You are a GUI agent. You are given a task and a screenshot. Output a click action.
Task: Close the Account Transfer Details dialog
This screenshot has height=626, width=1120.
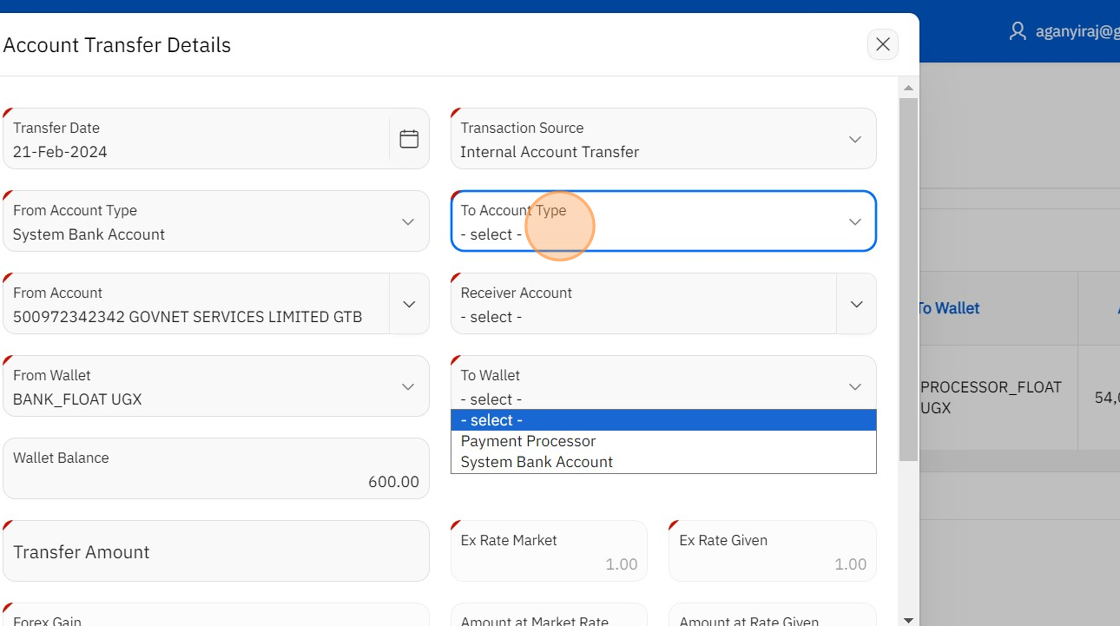(882, 44)
